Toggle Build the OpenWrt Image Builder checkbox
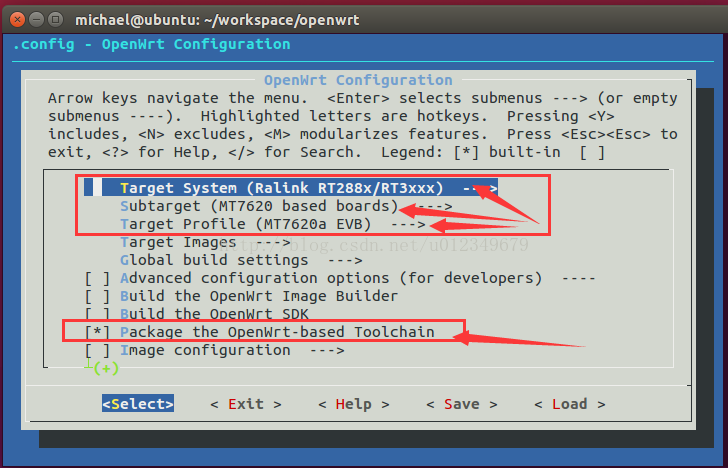 click(98, 297)
